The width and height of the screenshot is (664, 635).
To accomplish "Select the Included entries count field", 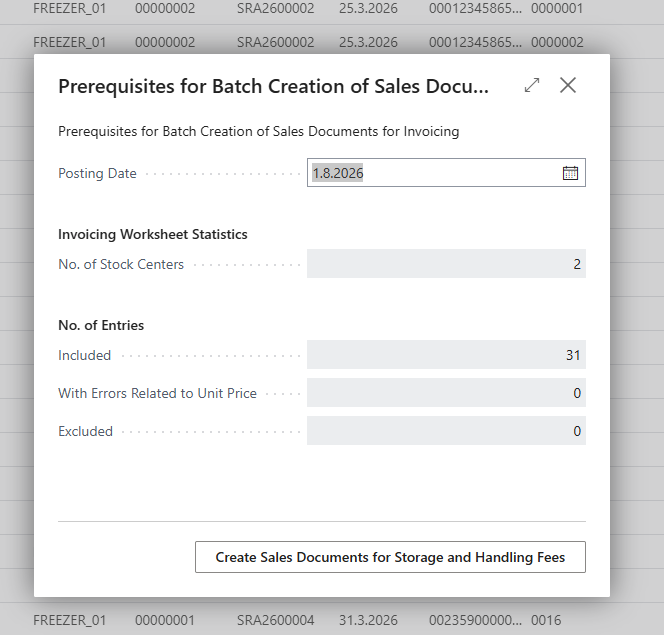I will click(446, 355).
